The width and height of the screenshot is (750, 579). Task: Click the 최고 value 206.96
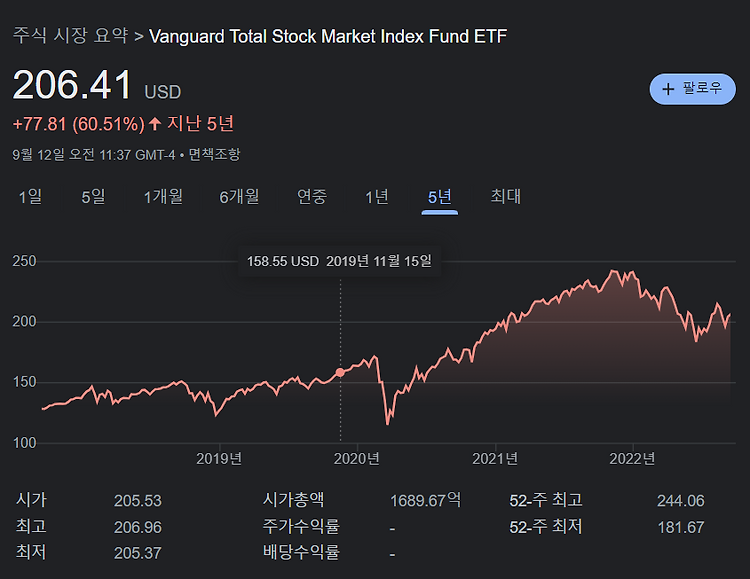[x=138, y=527]
